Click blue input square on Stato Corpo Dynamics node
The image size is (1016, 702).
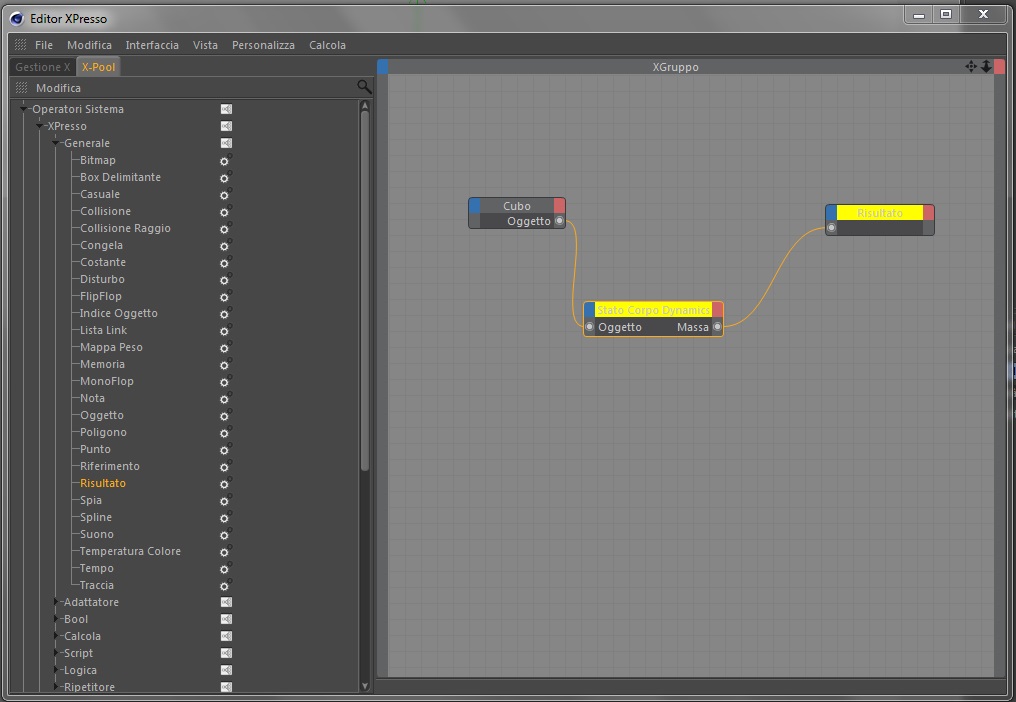coord(589,310)
